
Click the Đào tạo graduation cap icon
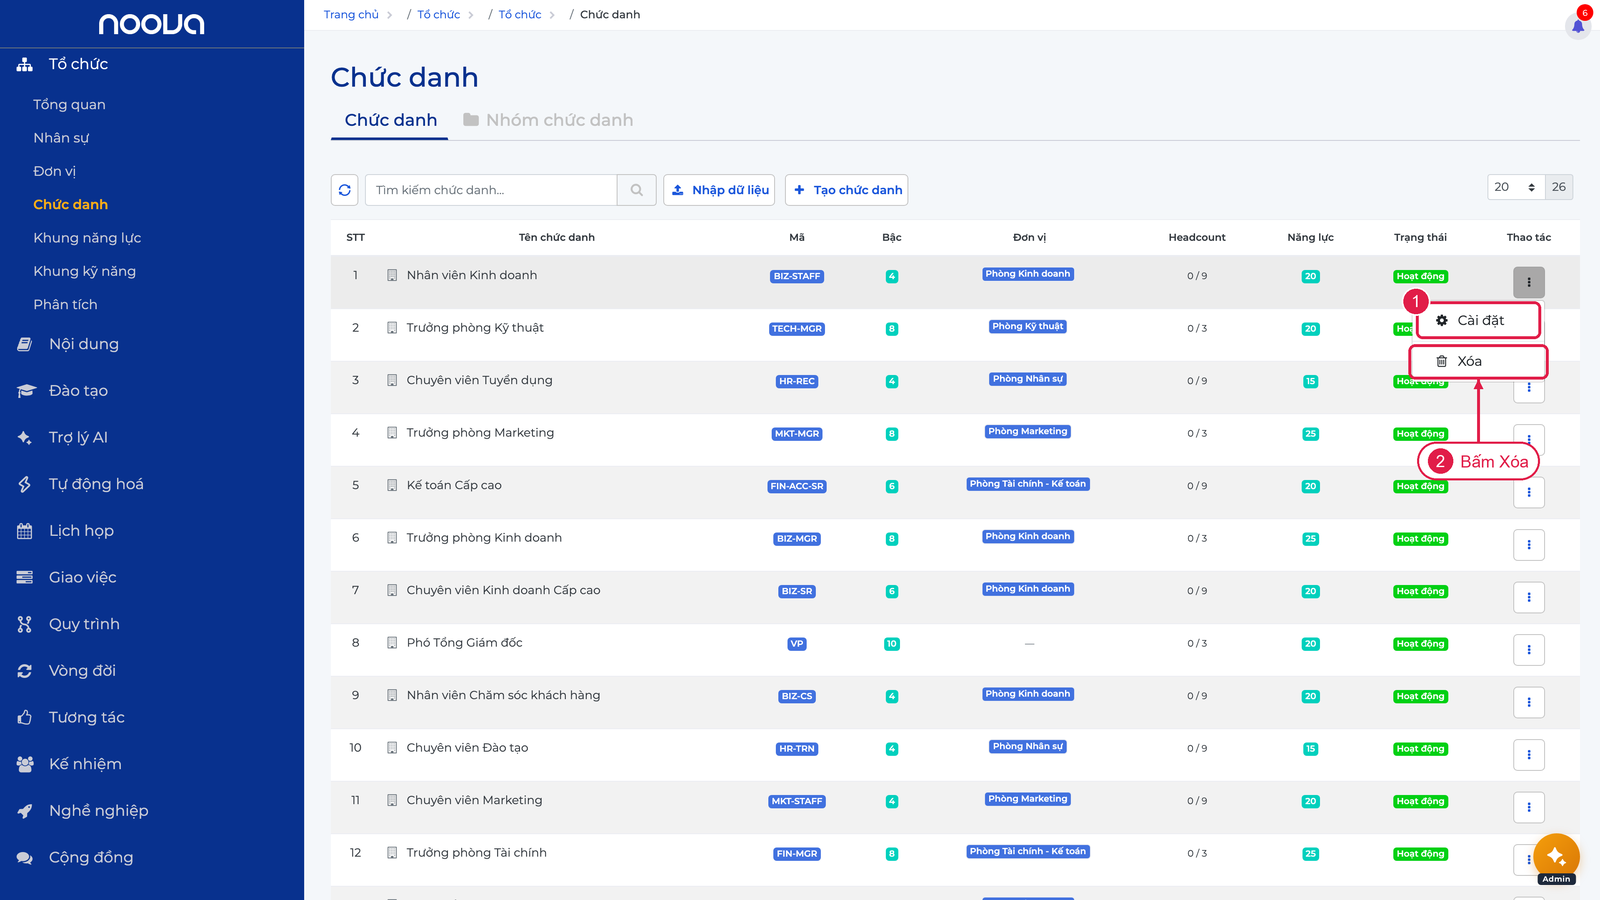[x=25, y=391]
